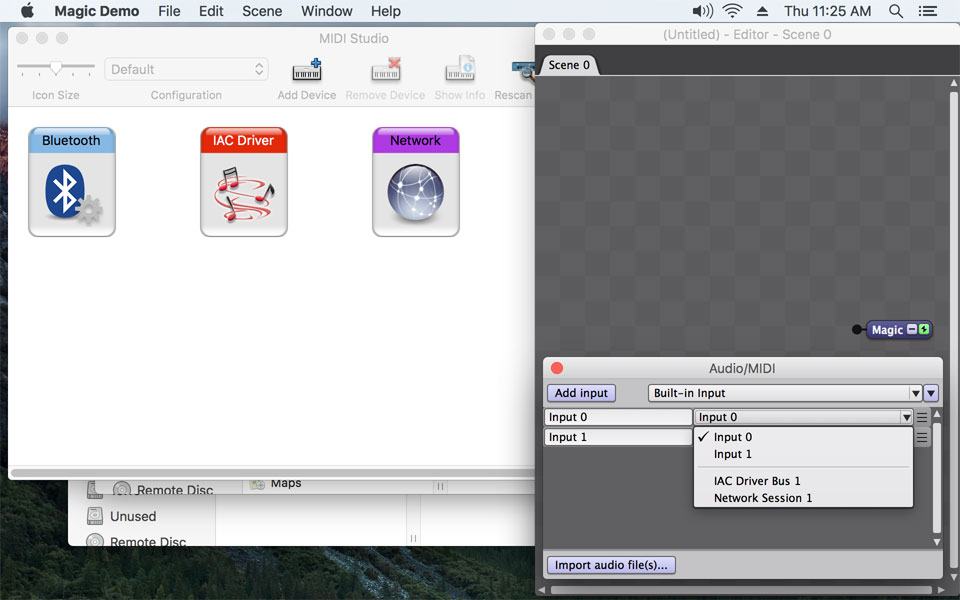Close the Audio/MIDI panel with the red button
The width and height of the screenshot is (960, 600).
click(557, 368)
